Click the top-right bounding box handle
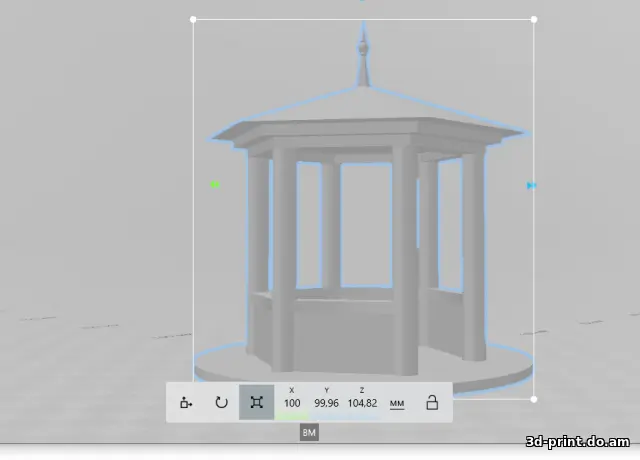640x460 pixels. 534,19
